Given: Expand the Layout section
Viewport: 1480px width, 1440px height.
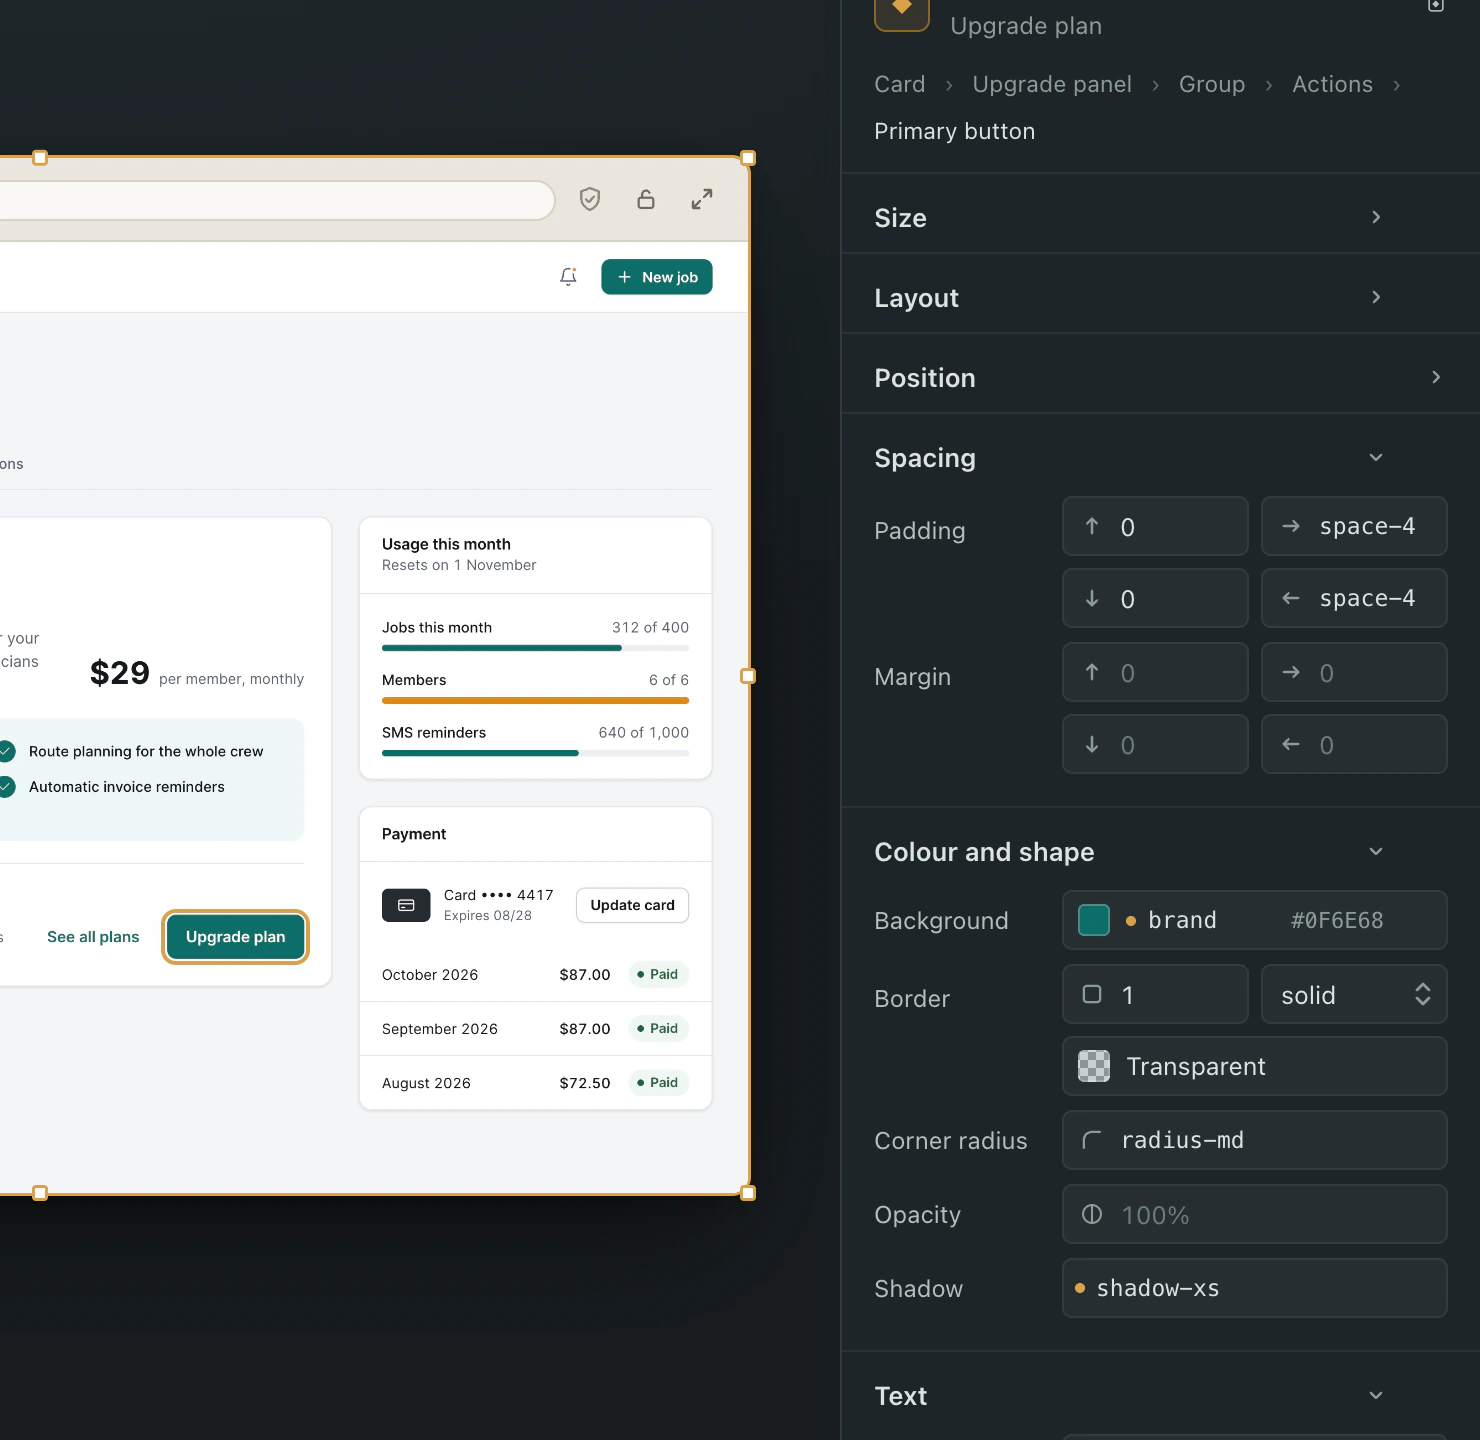Looking at the screenshot, I should (x=1376, y=297).
